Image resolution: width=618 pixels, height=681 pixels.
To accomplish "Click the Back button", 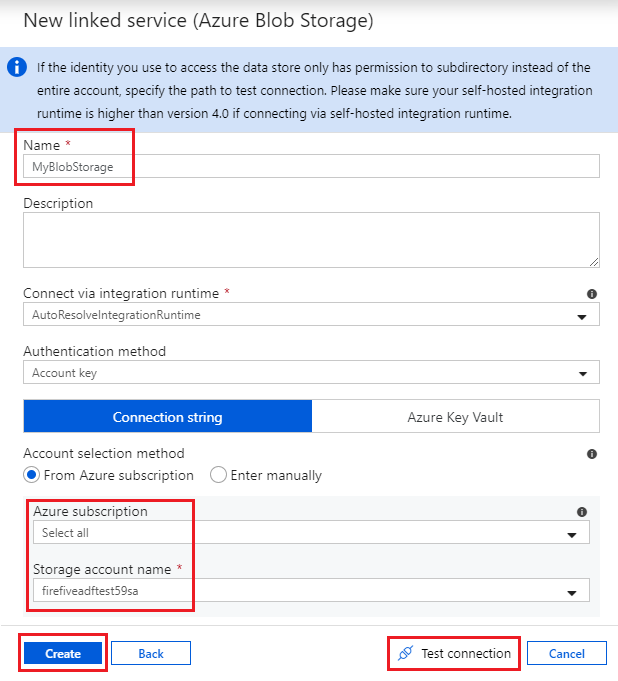I will (x=151, y=653).
